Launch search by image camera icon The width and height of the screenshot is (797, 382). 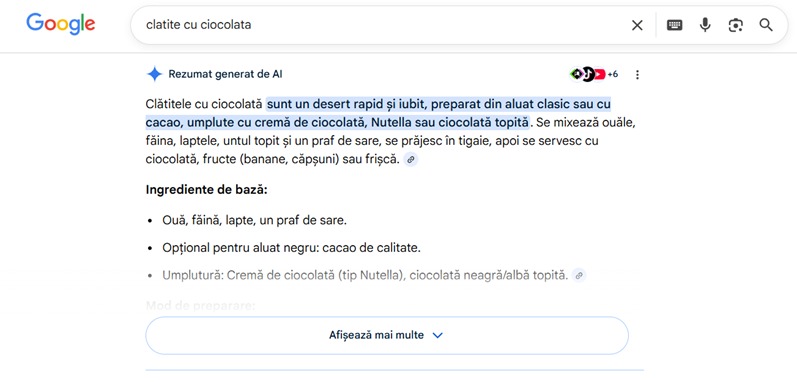pyautogui.click(x=735, y=25)
